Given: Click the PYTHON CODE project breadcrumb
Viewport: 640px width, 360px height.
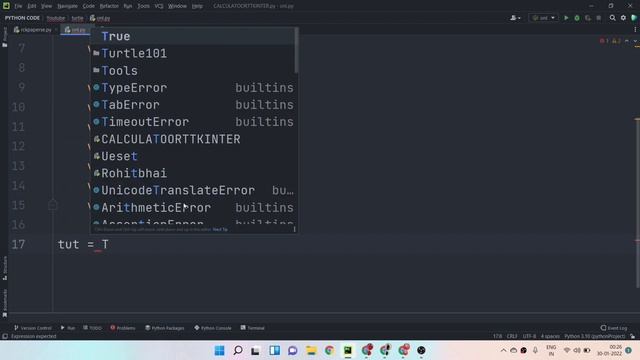Looking at the screenshot, I should click(22, 18).
